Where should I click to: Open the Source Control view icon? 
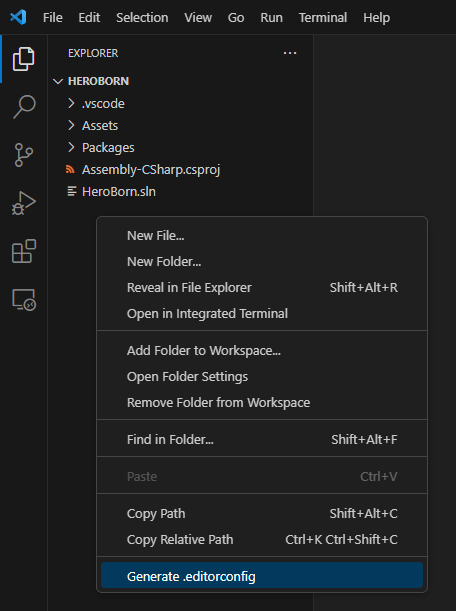tap(24, 155)
